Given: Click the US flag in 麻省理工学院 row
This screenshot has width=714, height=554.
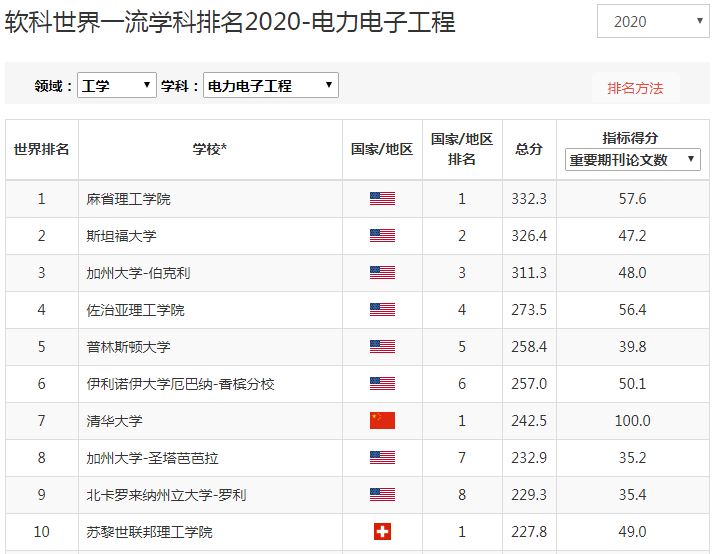Looking at the screenshot, I should (382, 199).
